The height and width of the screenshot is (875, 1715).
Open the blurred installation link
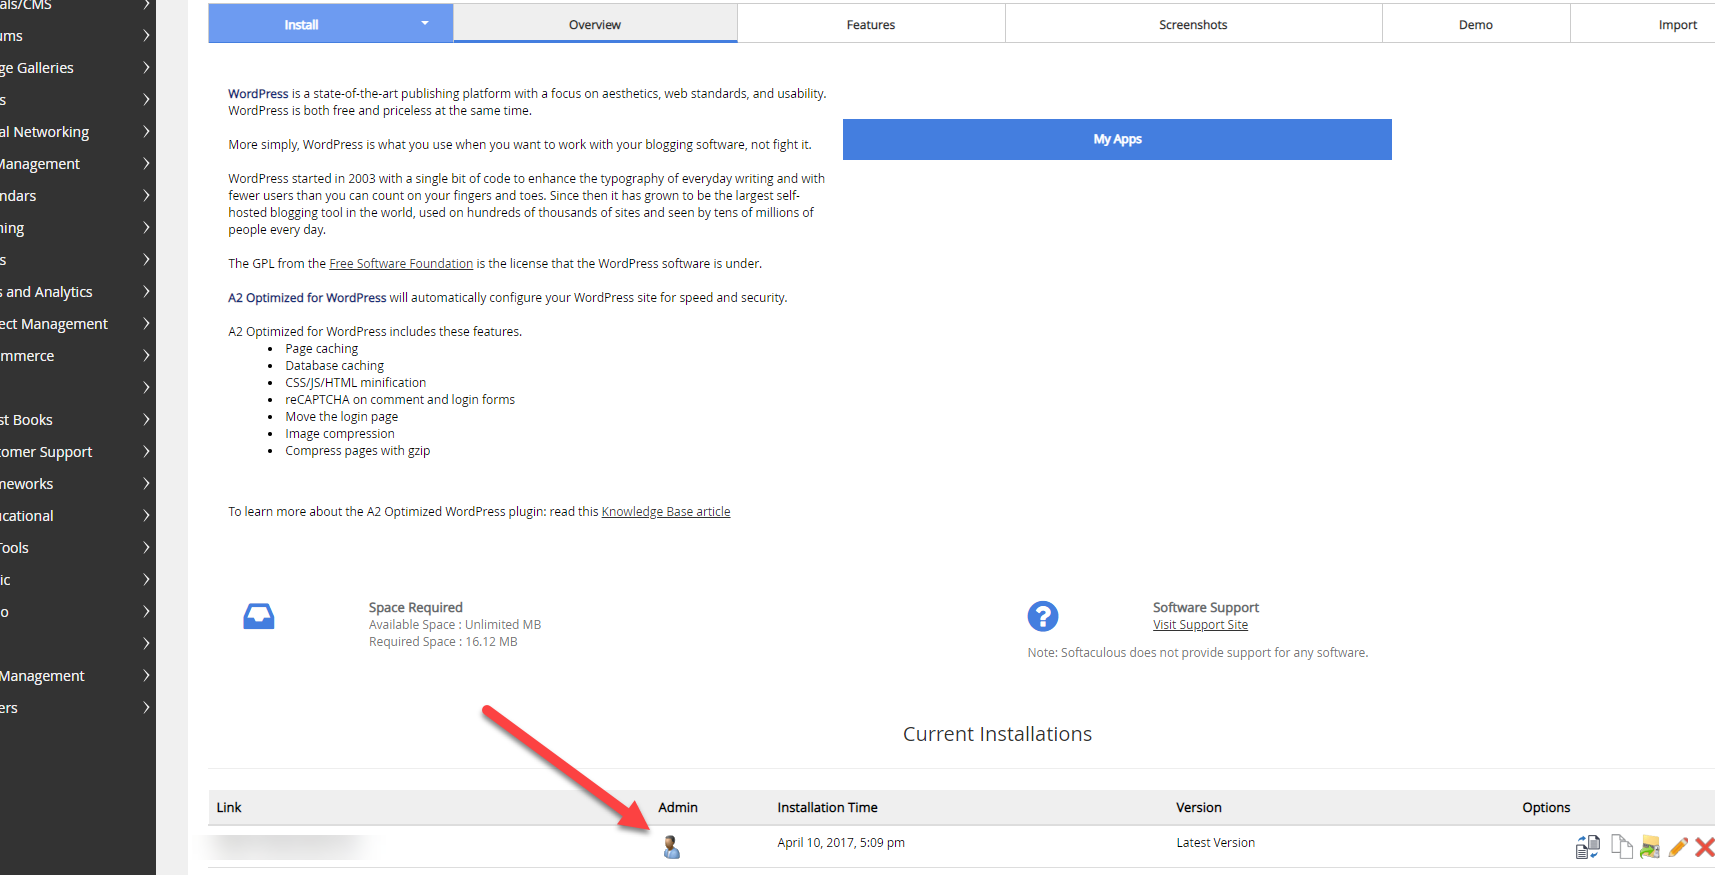[290, 847]
